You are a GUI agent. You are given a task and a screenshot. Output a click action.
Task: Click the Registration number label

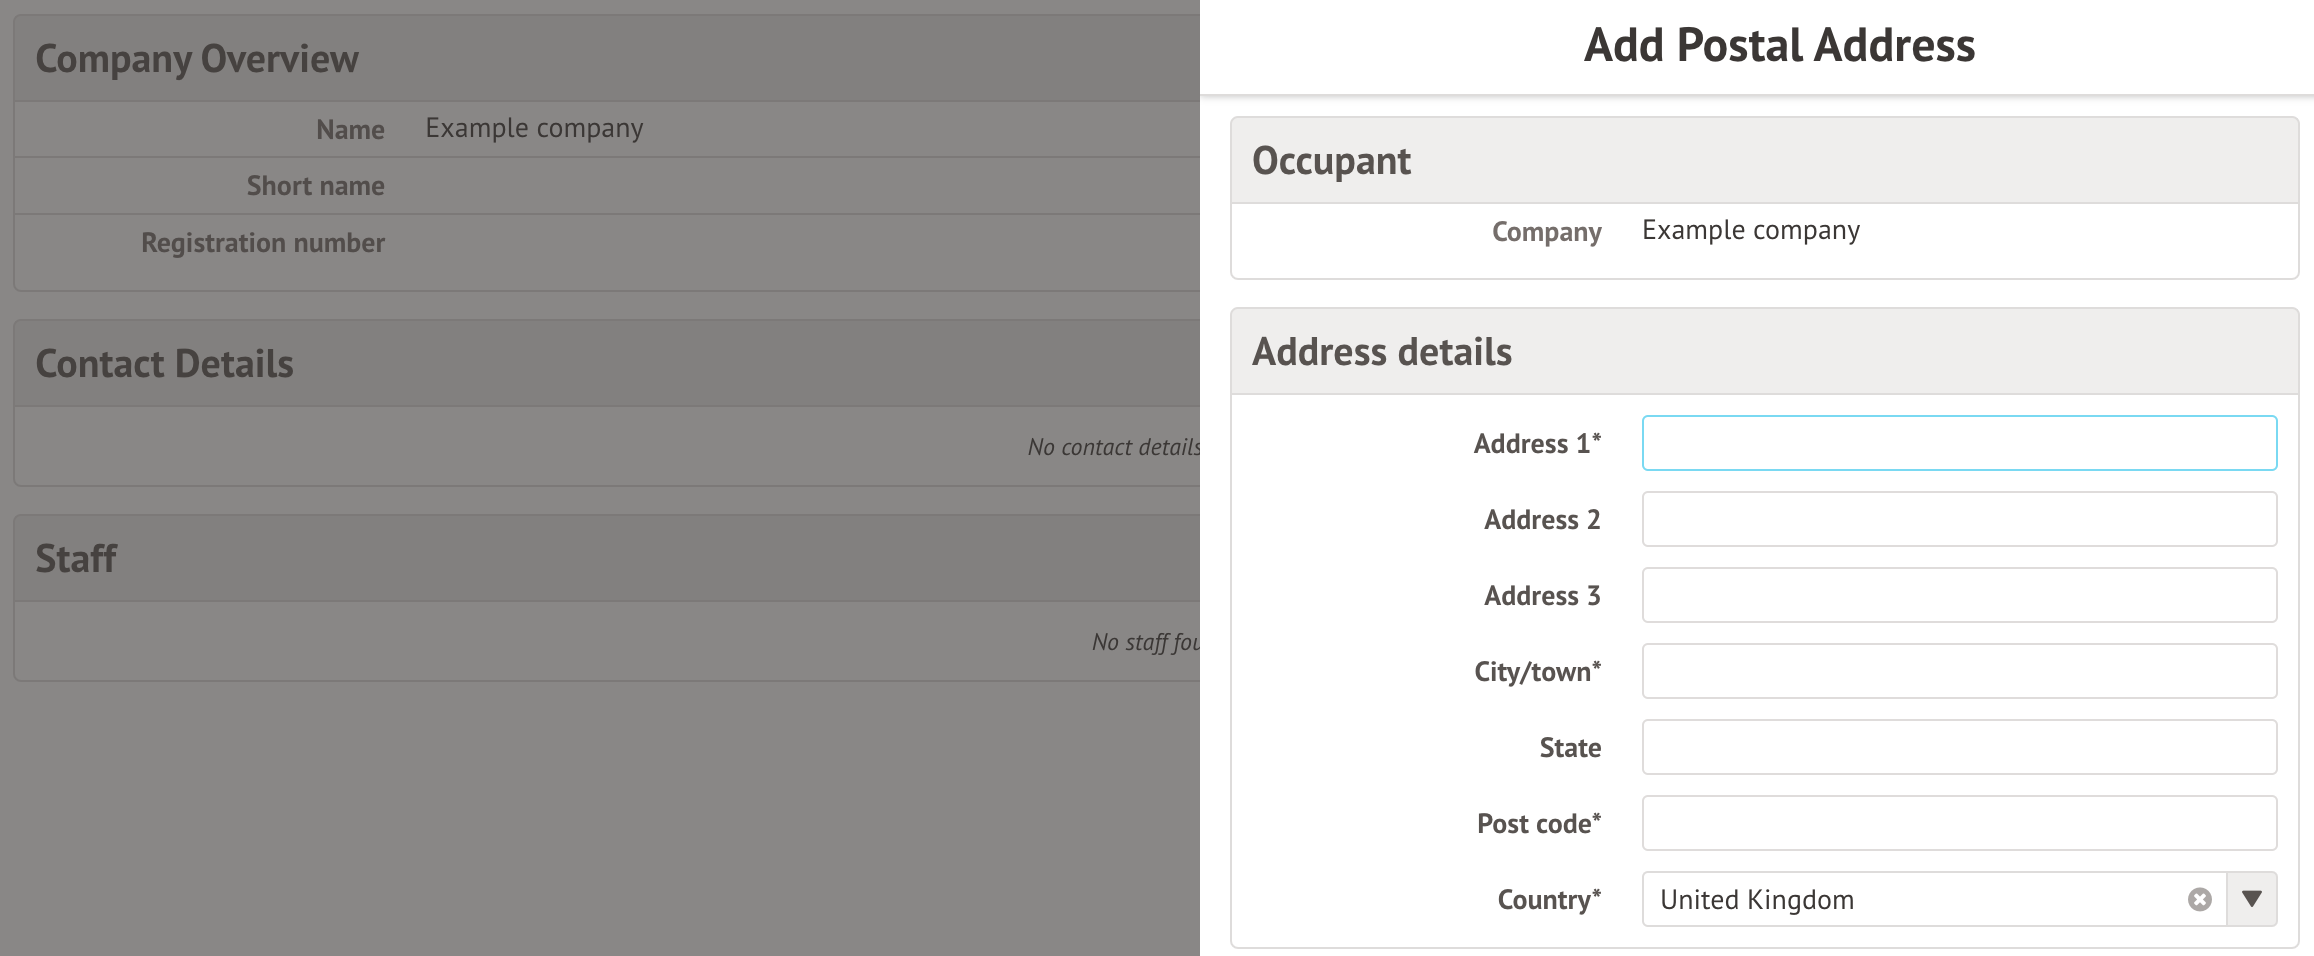[x=263, y=243]
